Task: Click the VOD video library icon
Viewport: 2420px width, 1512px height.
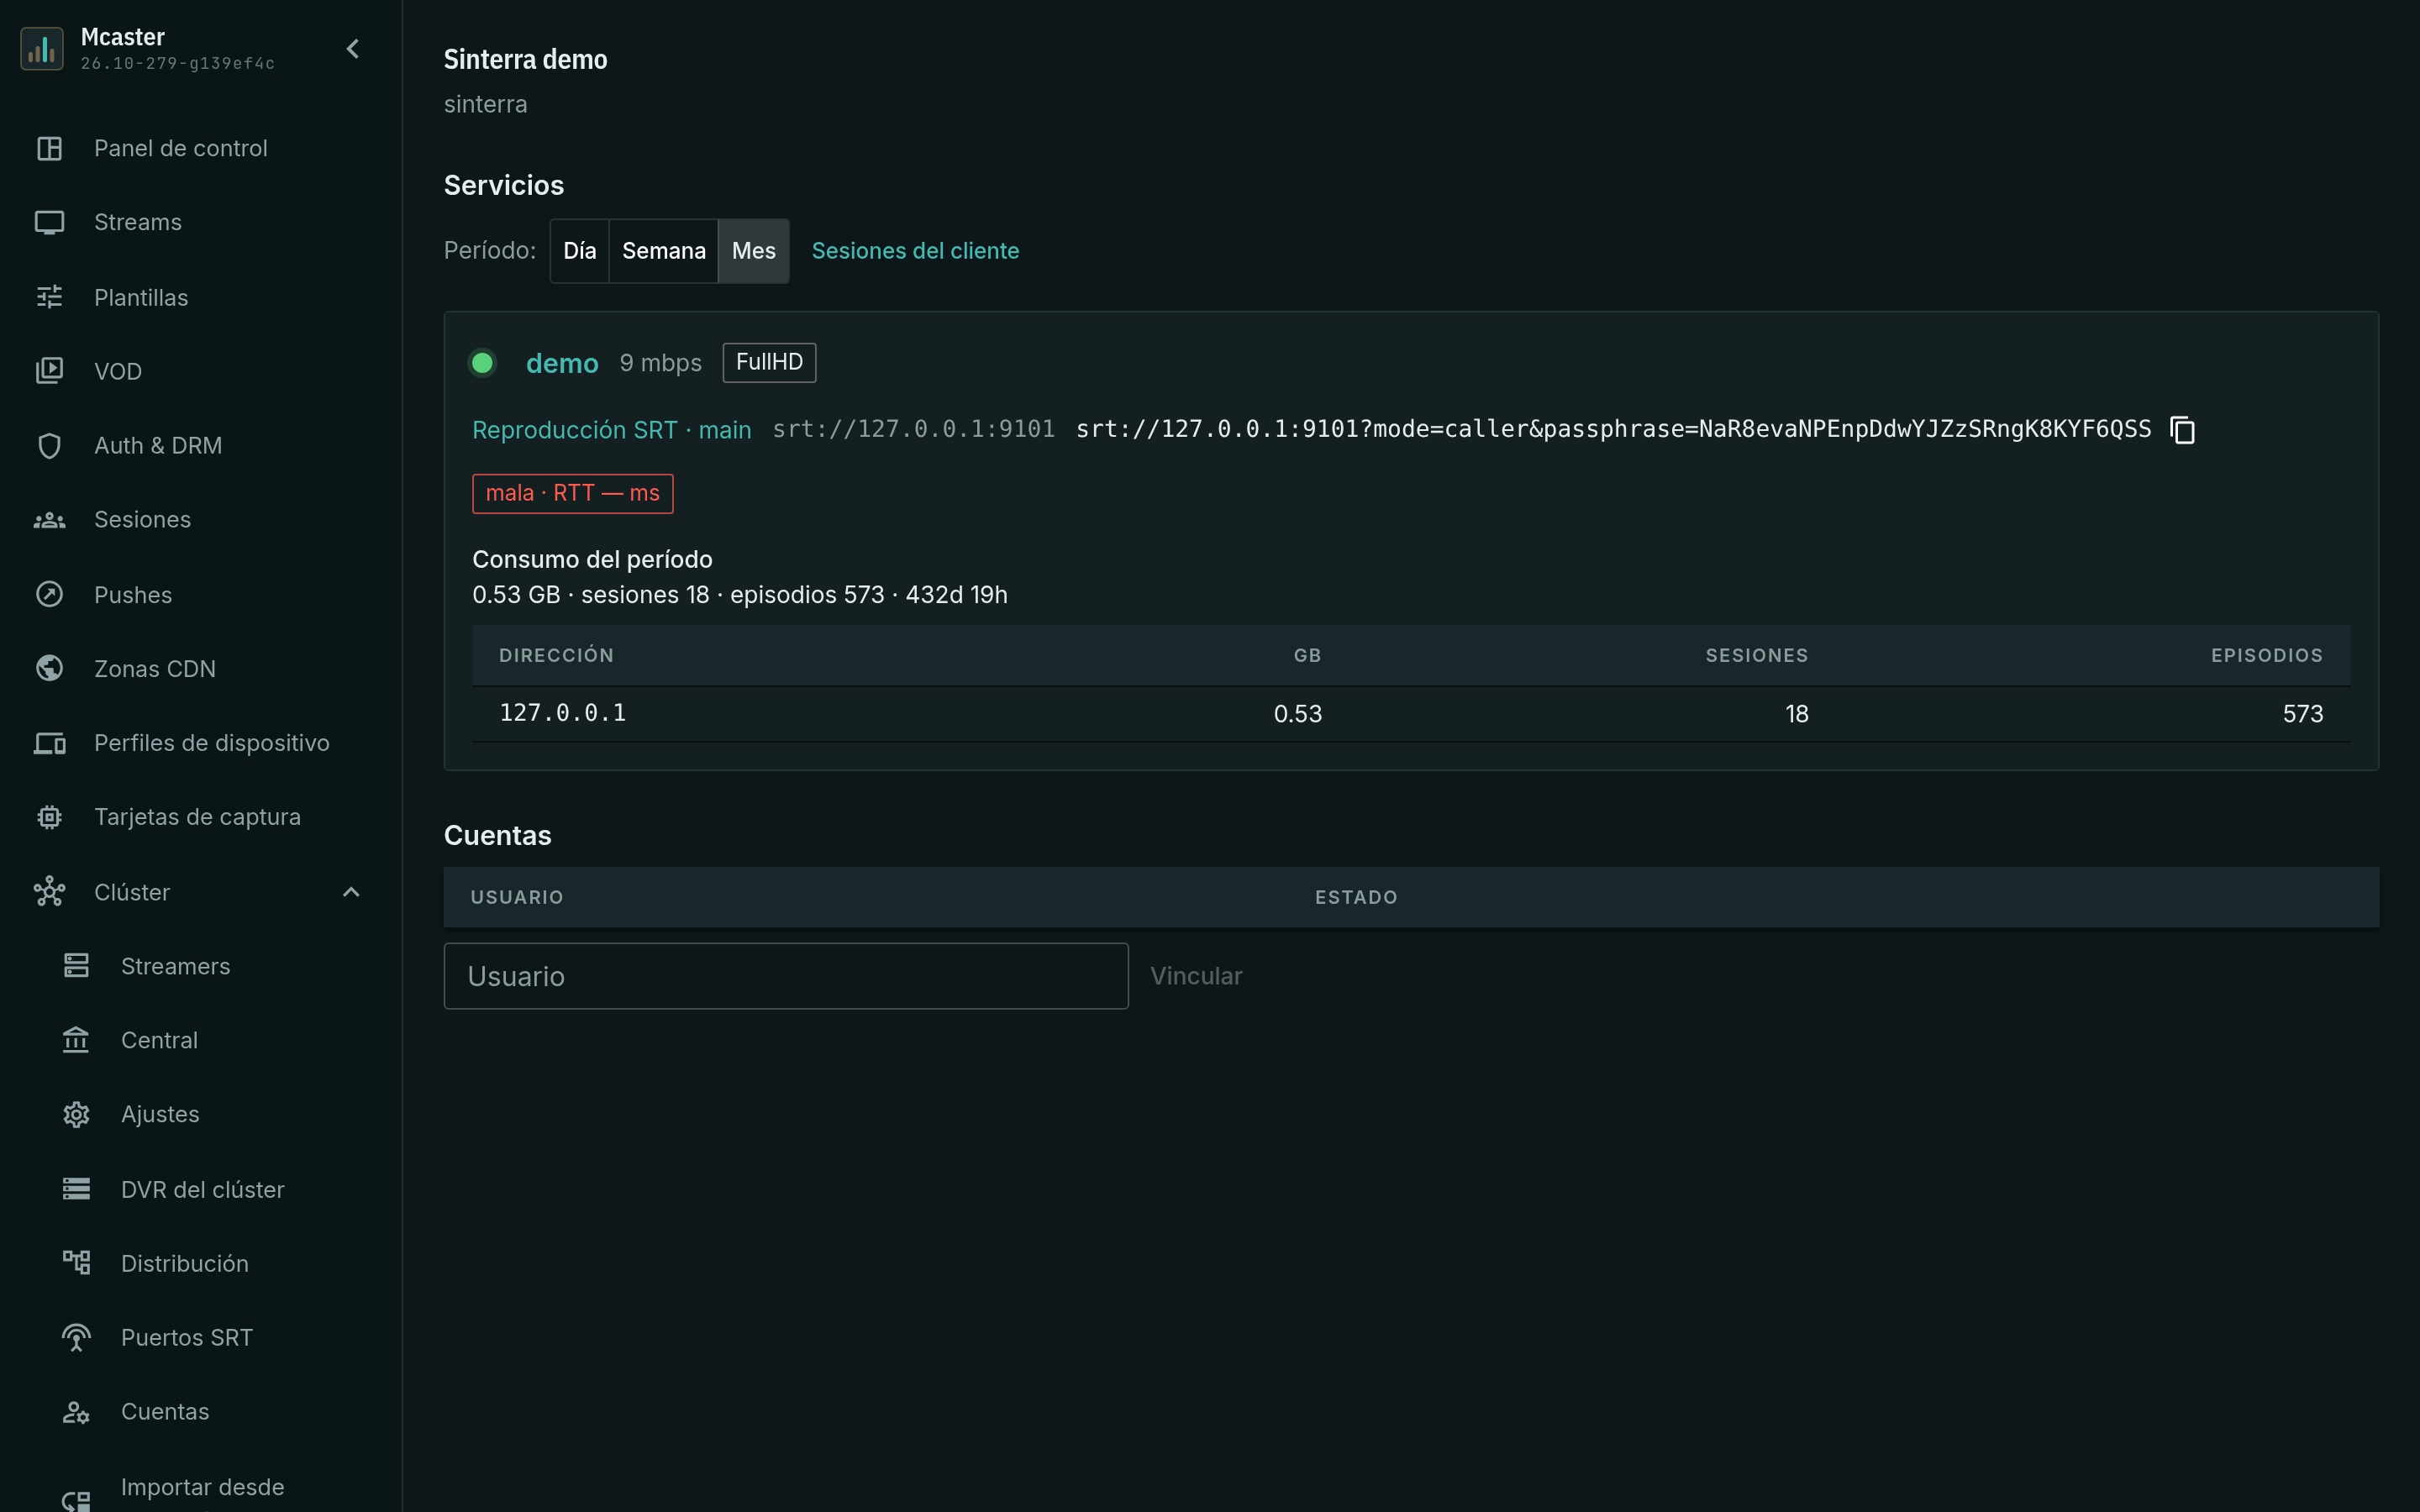Action: pyautogui.click(x=49, y=371)
